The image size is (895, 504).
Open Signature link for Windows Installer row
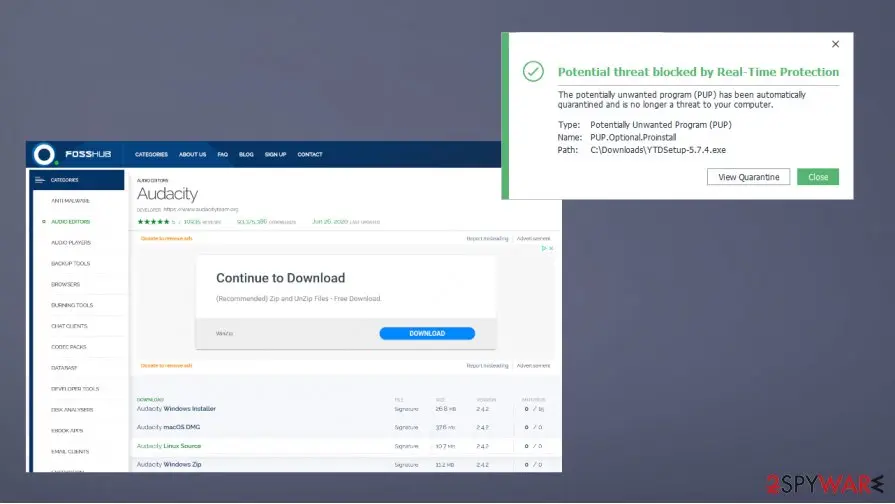coord(406,409)
